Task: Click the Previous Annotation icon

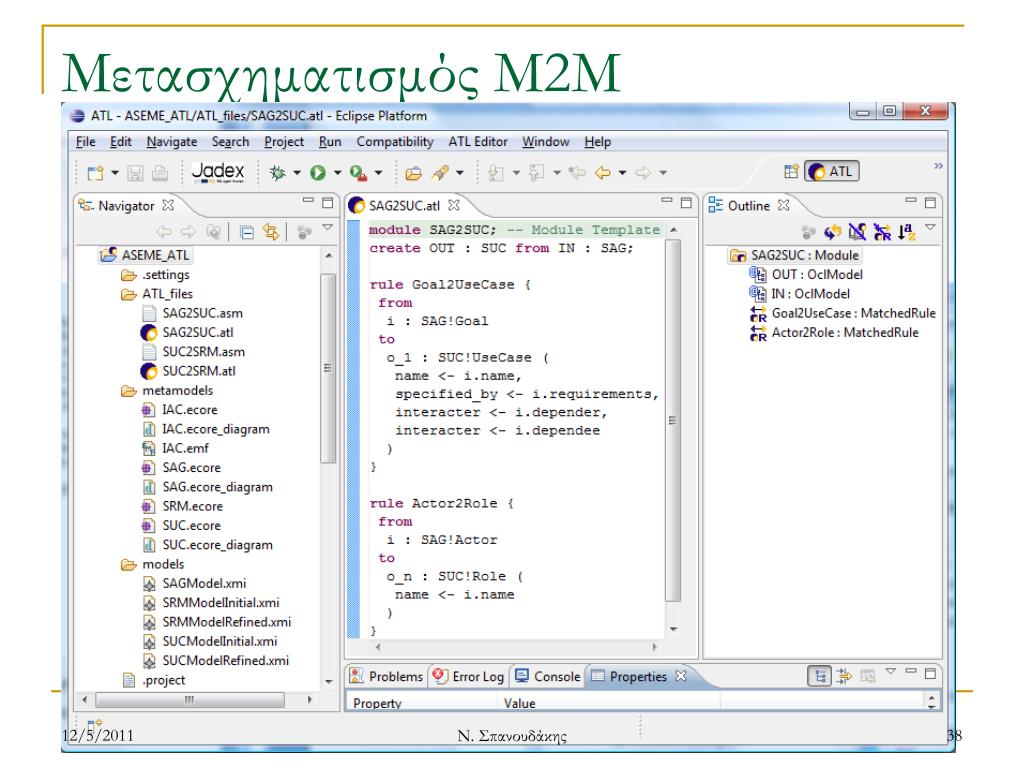Action: click(537, 173)
